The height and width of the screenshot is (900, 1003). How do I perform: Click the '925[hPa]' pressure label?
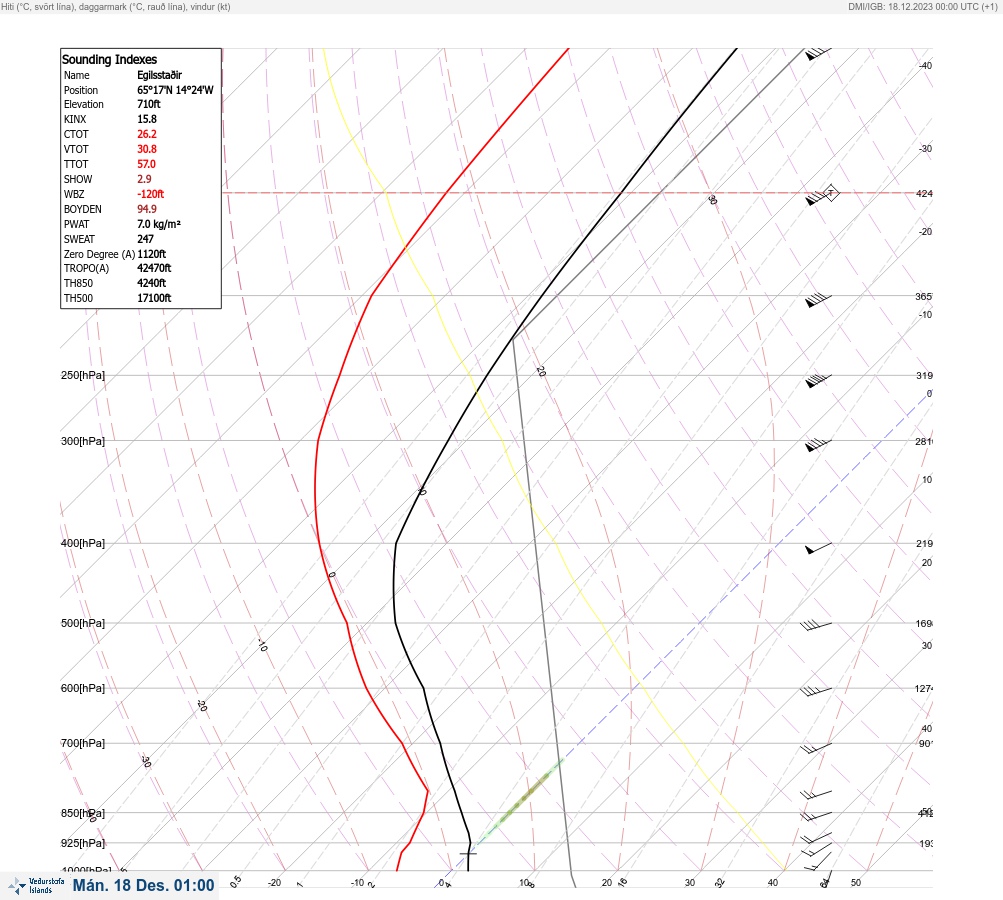pyautogui.click(x=83, y=843)
